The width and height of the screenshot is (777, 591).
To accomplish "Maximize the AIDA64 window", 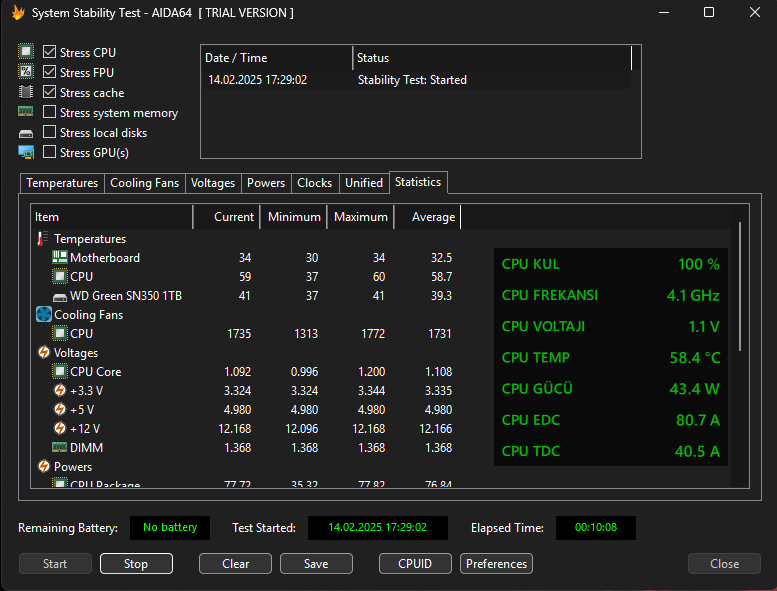I will tap(709, 12).
